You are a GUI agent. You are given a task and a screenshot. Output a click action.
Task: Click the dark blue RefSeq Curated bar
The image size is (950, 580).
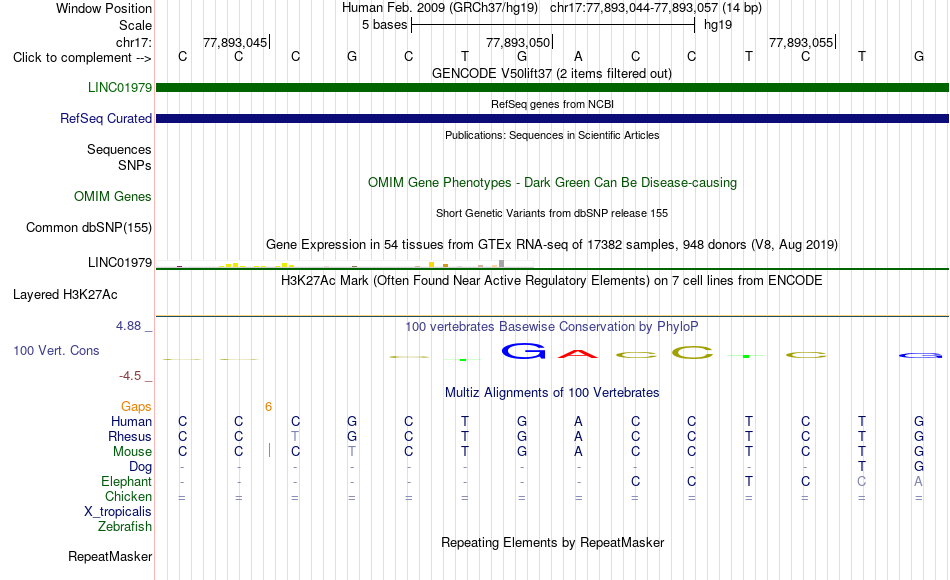(x=552, y=118)
